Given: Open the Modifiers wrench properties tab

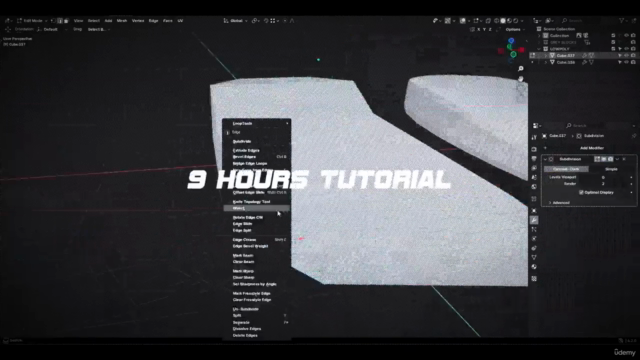Looking at the screenshot, I should [534, 220].
